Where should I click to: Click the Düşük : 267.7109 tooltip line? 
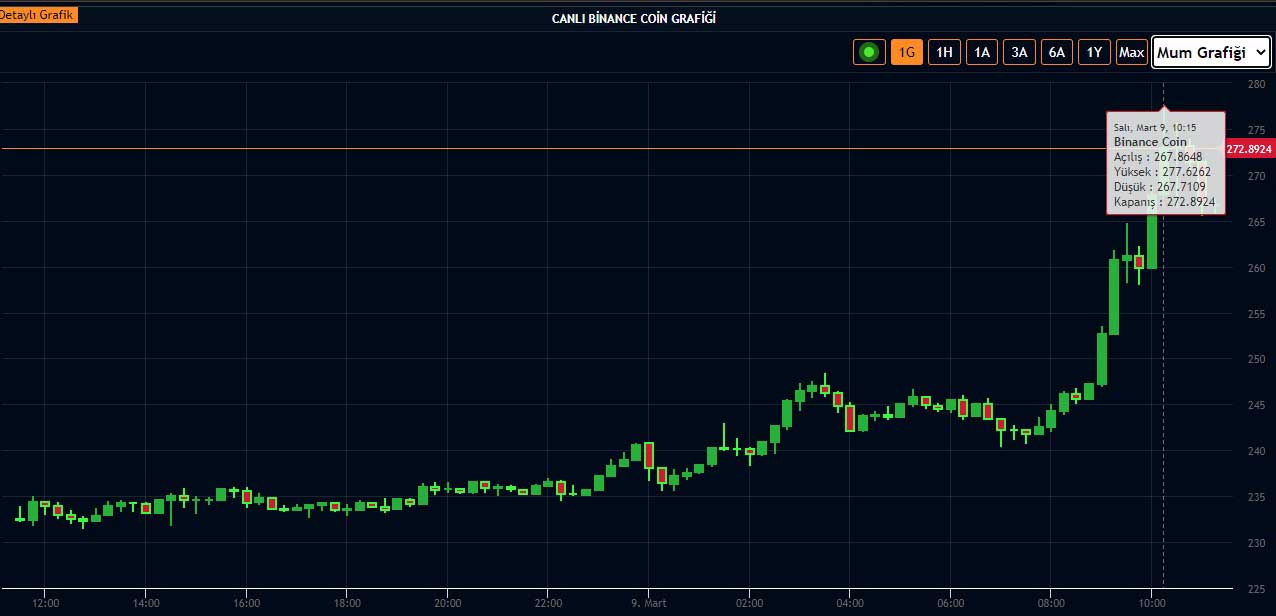click(x=1160, y=186)
